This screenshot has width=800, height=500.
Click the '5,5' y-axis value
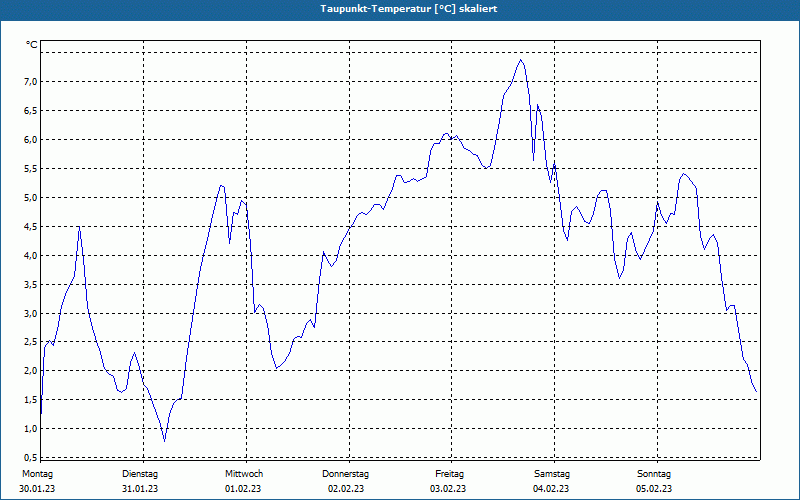point(31,169)
